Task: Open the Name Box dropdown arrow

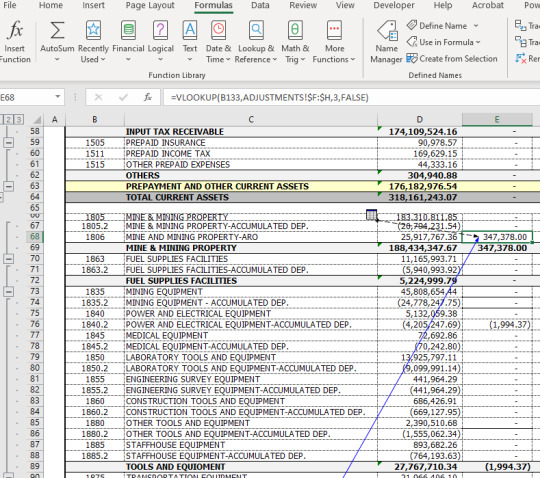Action: click(58, 97)
